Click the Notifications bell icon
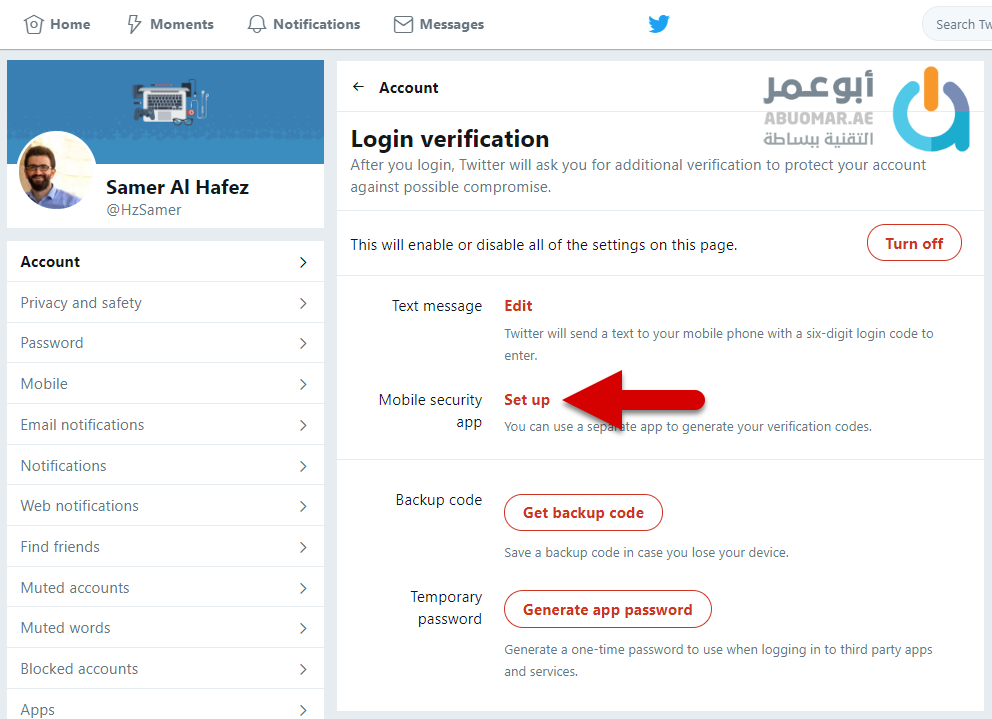The image size is (992, 719). click(x=257, y=24)
